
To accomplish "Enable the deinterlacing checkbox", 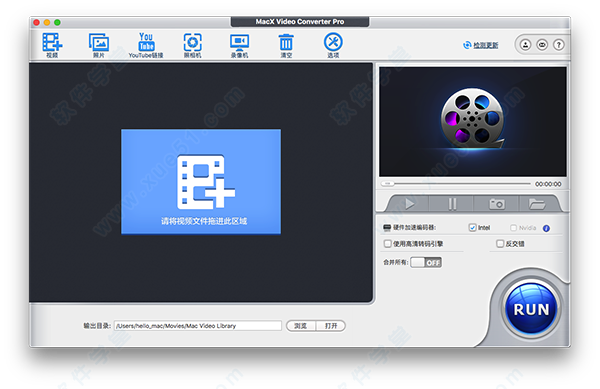I will tap(500, 244).
